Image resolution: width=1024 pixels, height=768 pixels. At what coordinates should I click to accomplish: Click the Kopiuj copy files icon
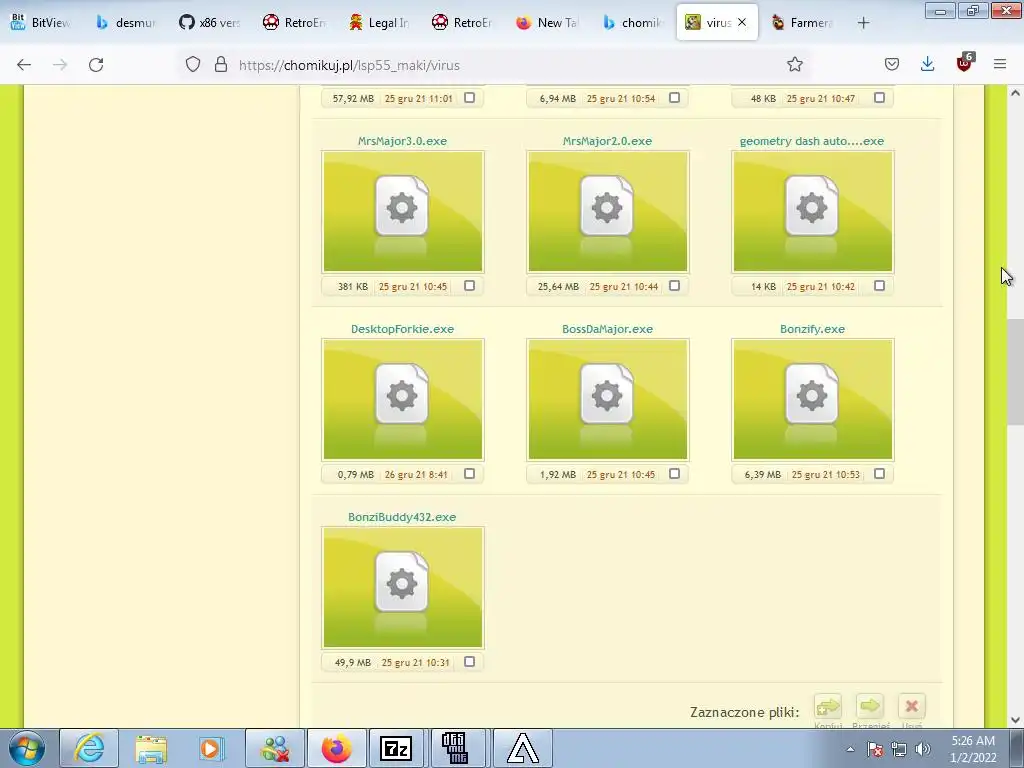[827, 707]
